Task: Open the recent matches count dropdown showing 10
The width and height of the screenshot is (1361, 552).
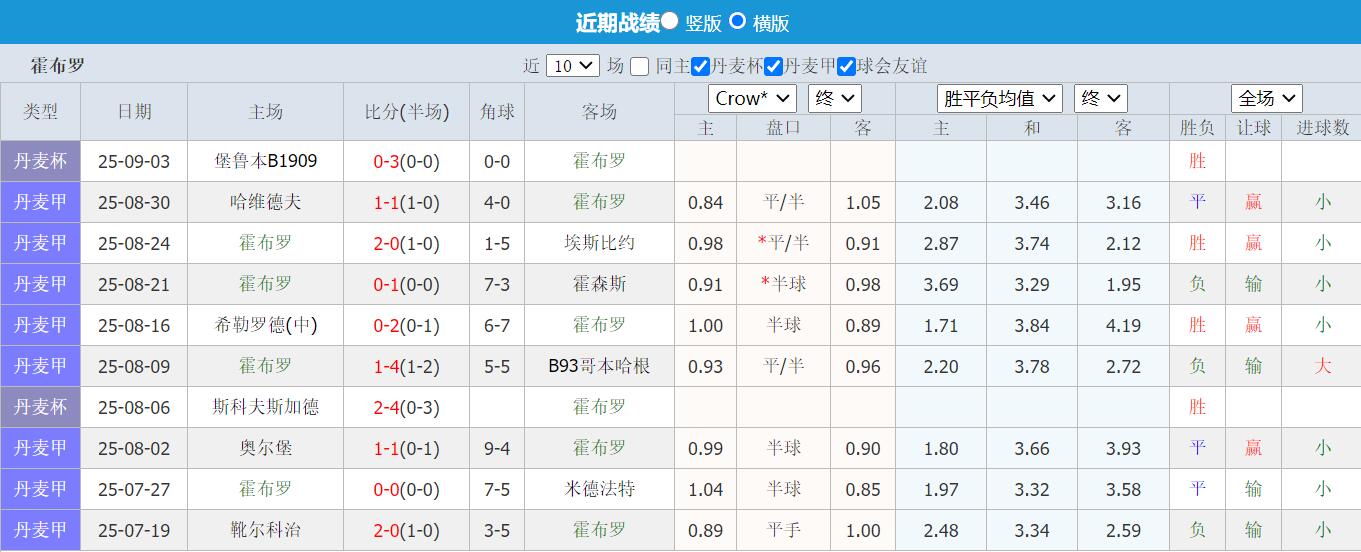Action: 574,66
